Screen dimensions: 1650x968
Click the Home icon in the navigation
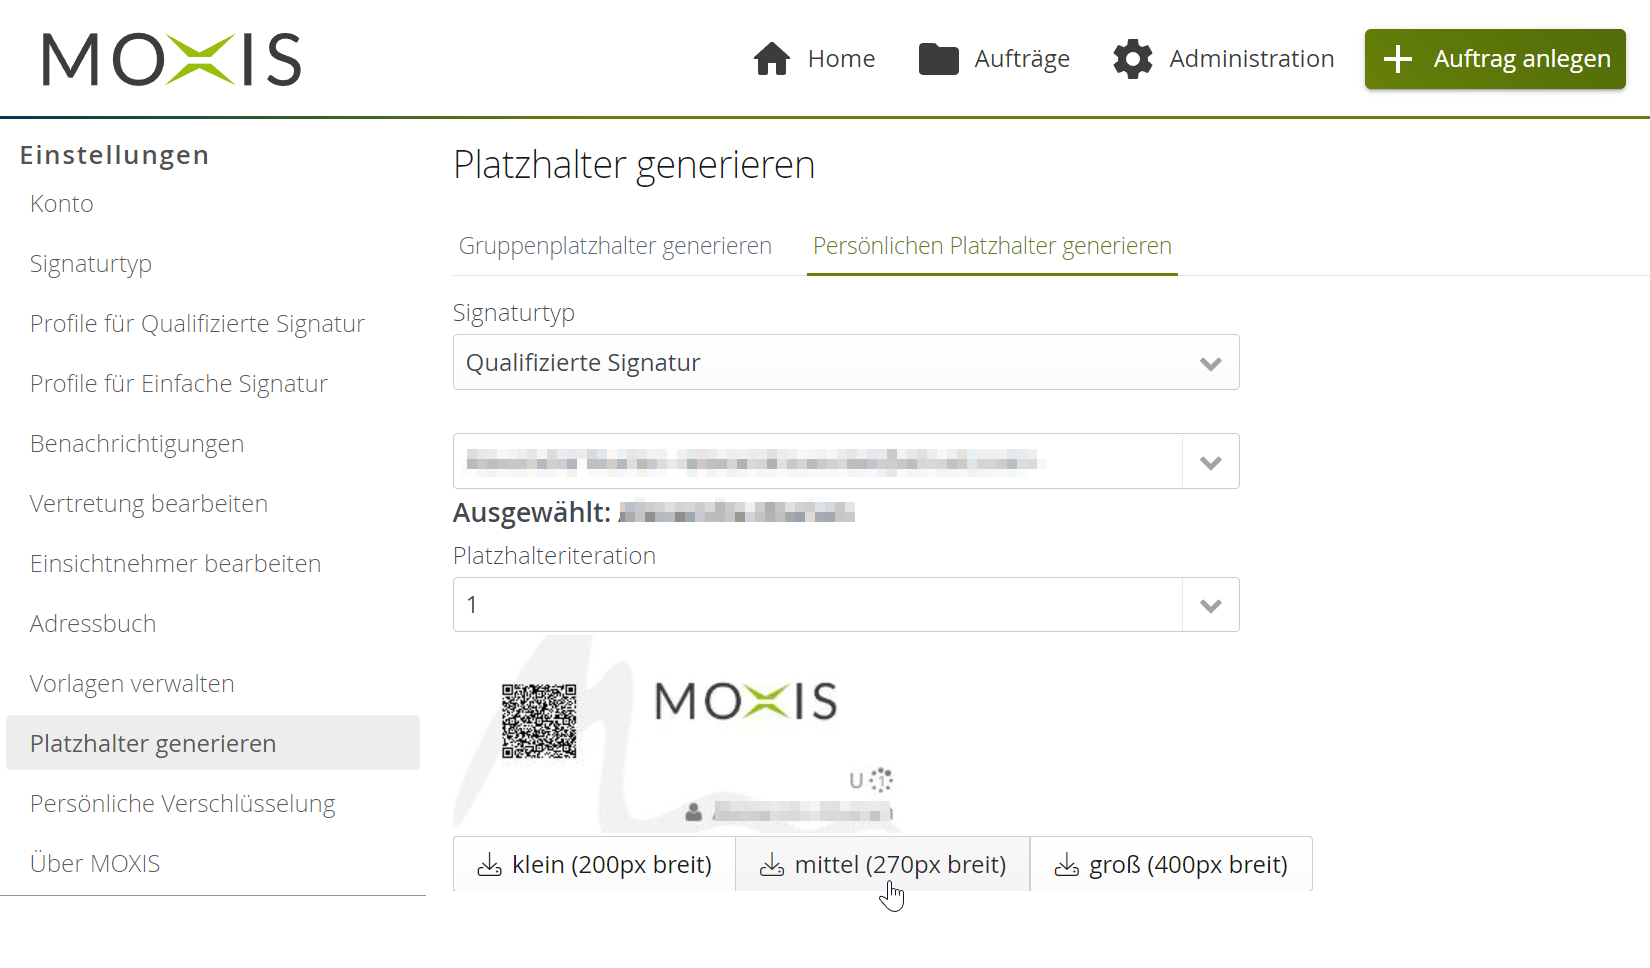pos(772,59)
